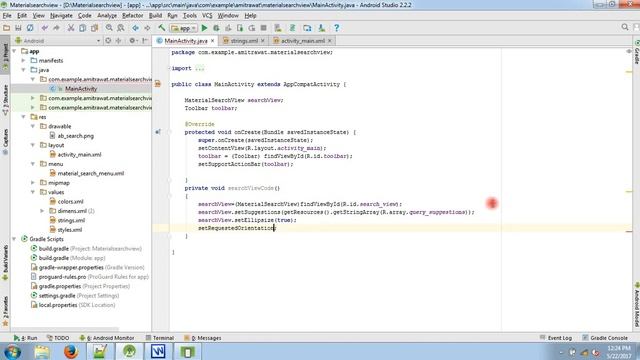Select styles.xml in values folder

point(69,229)
